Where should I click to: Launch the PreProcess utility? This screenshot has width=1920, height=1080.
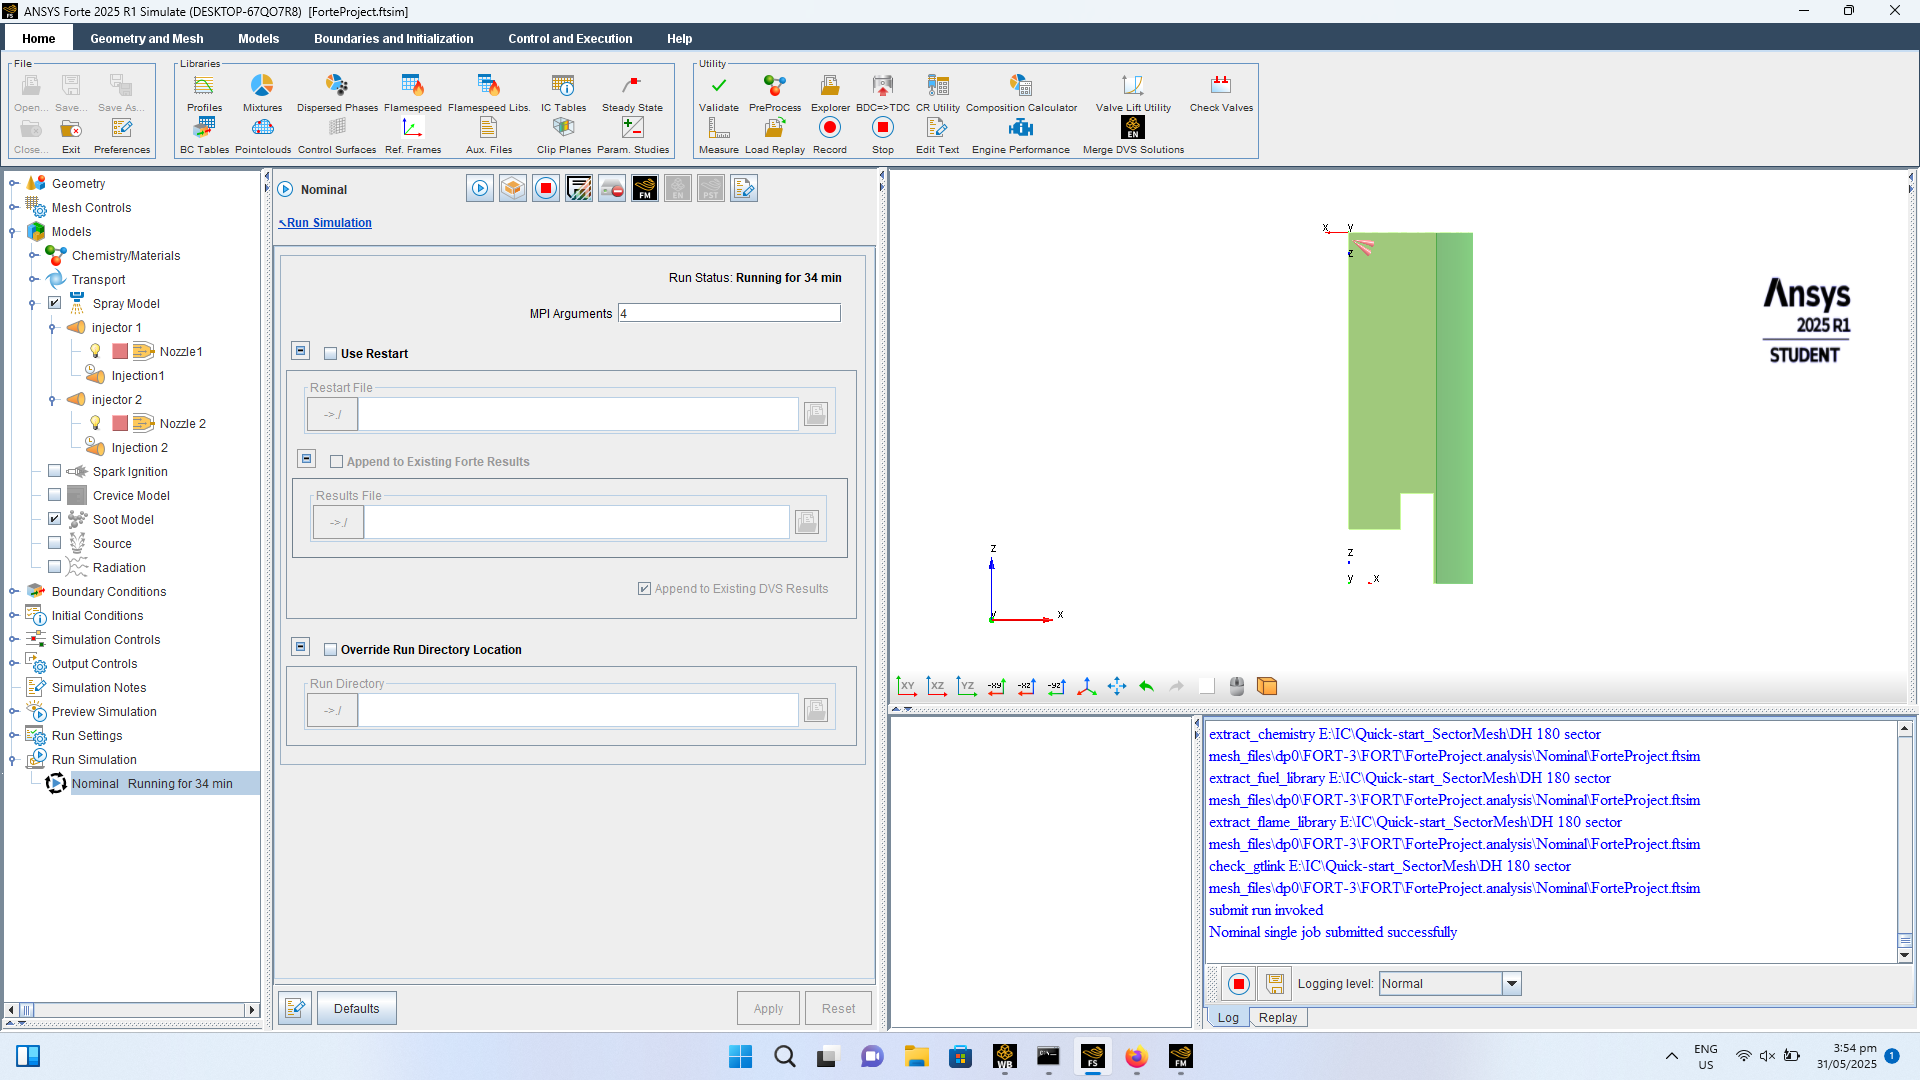[775, 92]
